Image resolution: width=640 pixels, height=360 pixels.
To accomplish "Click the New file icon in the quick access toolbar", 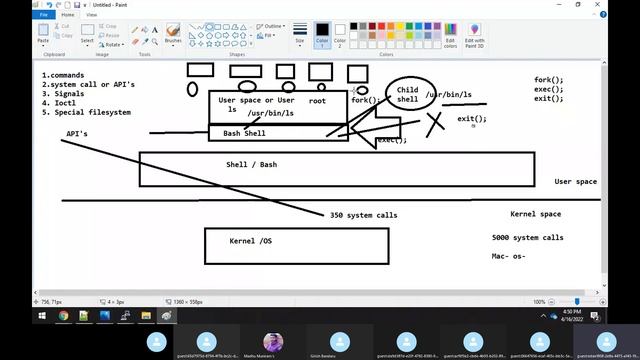I will [x=67, y=5].
